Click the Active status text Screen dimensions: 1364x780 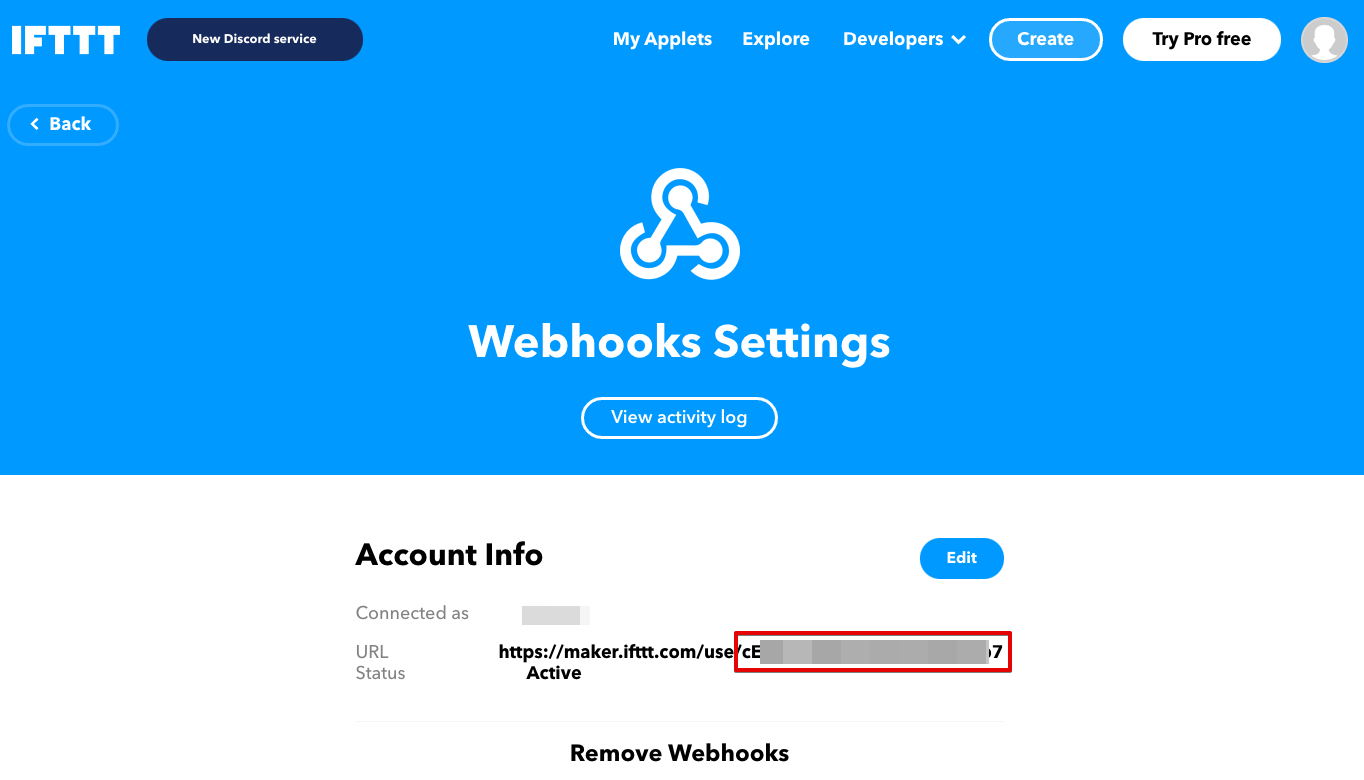pos(554,673)
